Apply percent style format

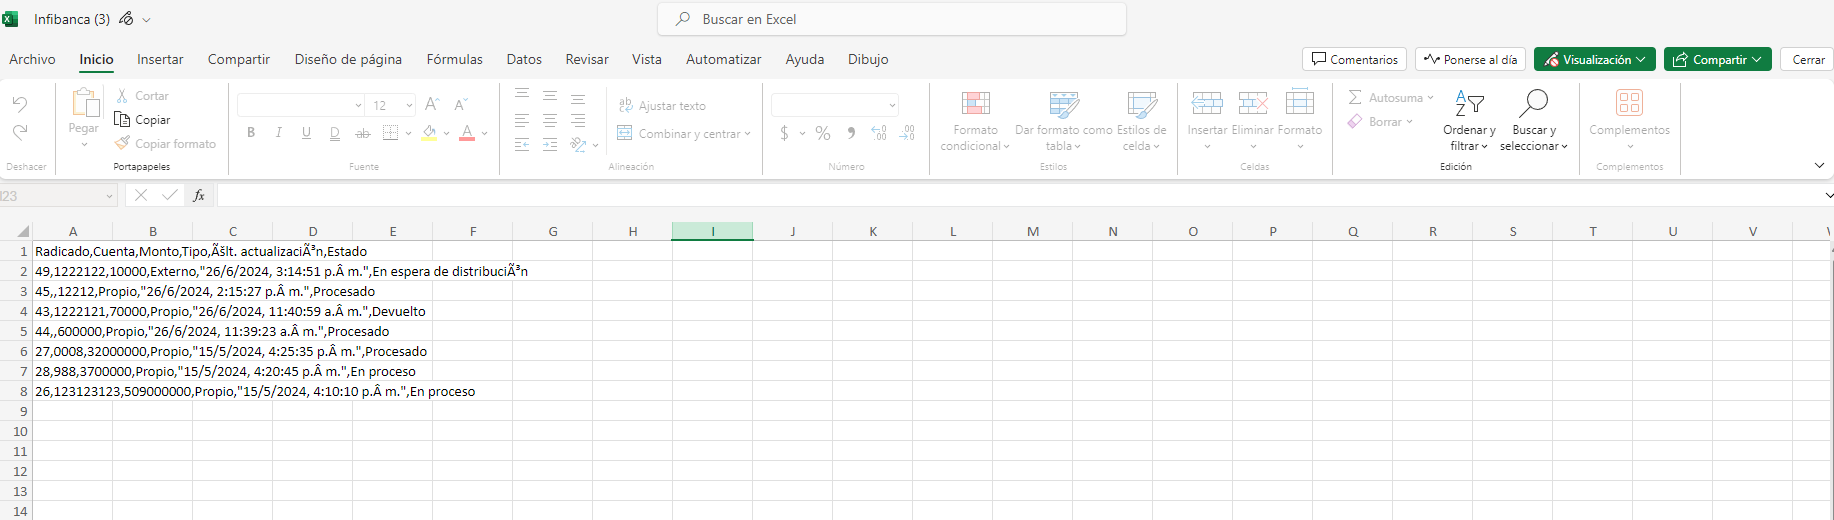(x=823, y=133)
